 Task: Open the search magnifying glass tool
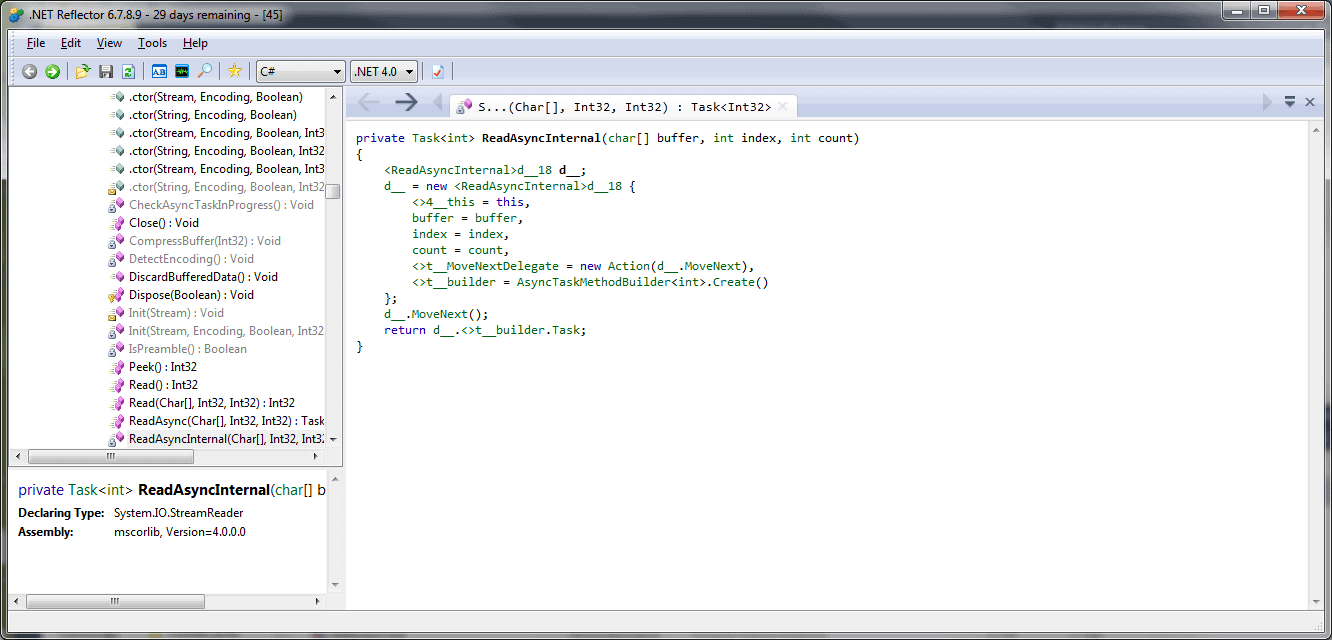204,71
